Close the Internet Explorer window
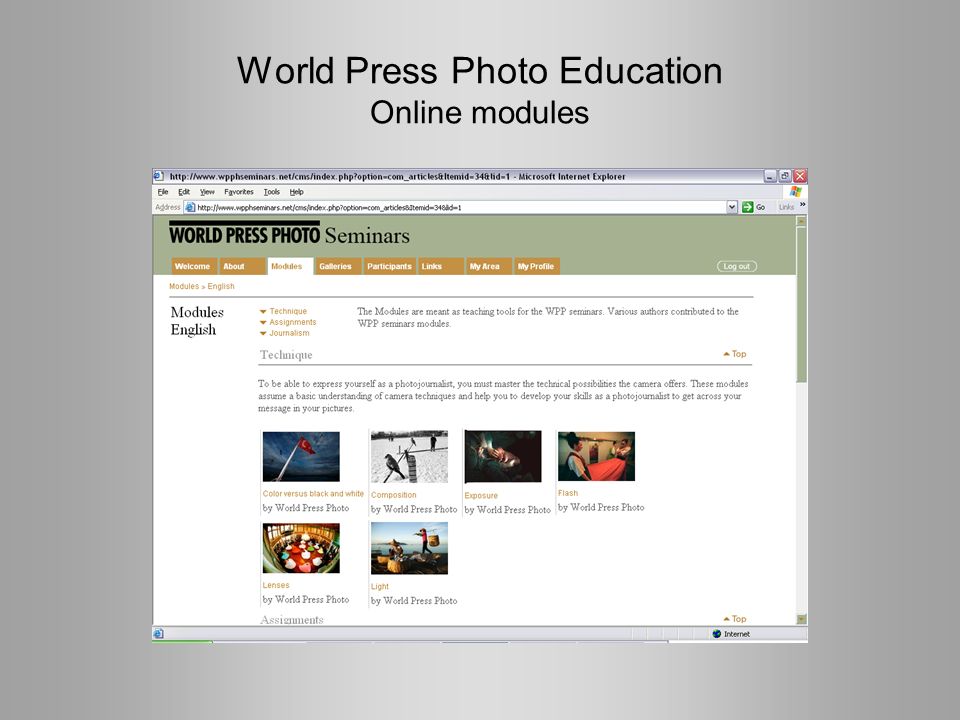Viewport: 960px width, 720px height. (800, 176)
